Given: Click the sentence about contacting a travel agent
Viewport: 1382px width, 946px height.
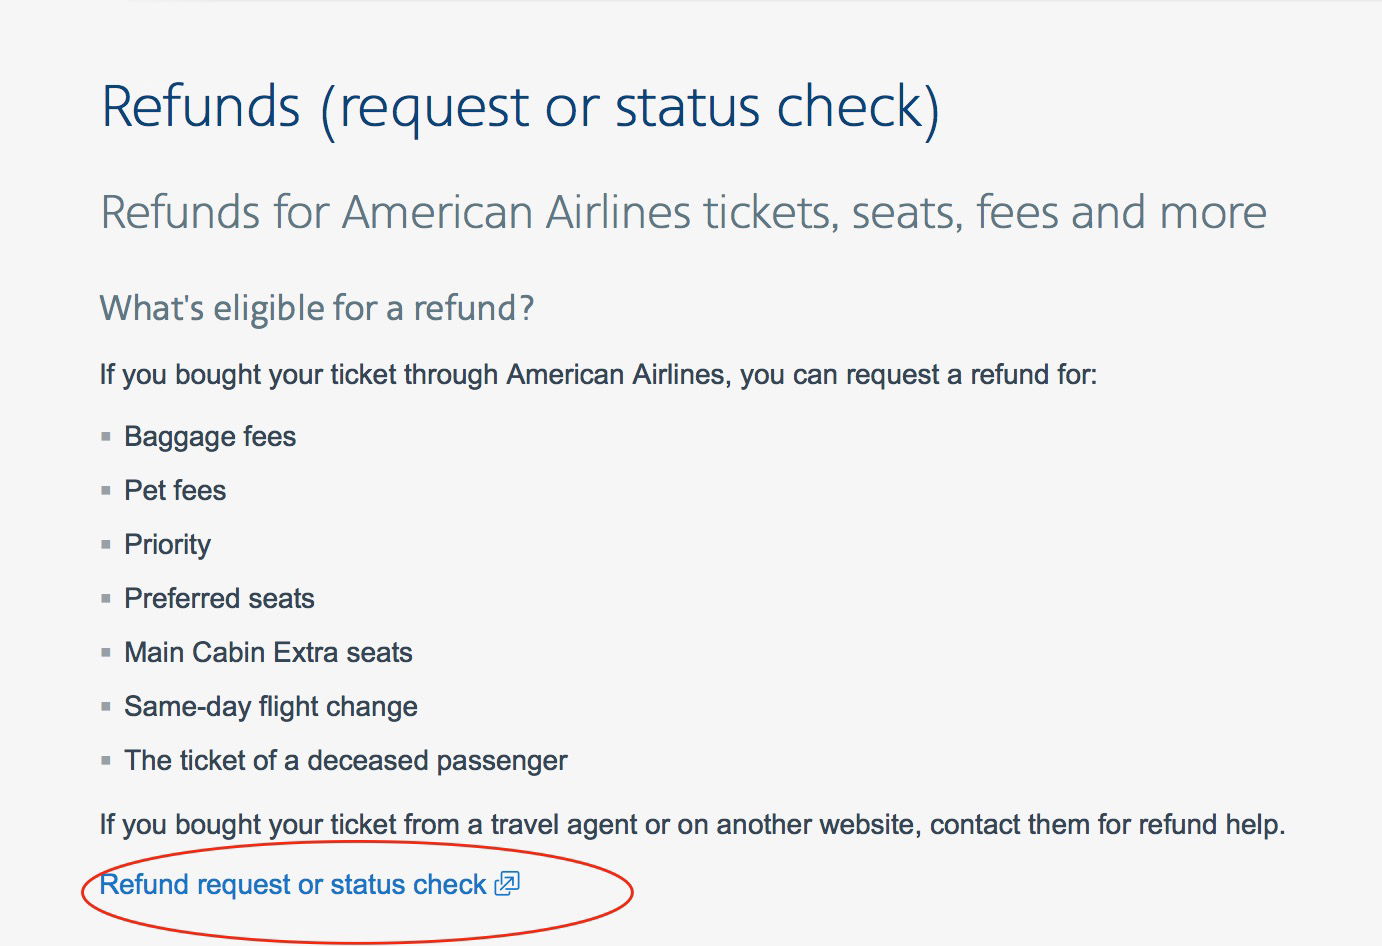Looking at the screenshot, I should coord(692,825).
